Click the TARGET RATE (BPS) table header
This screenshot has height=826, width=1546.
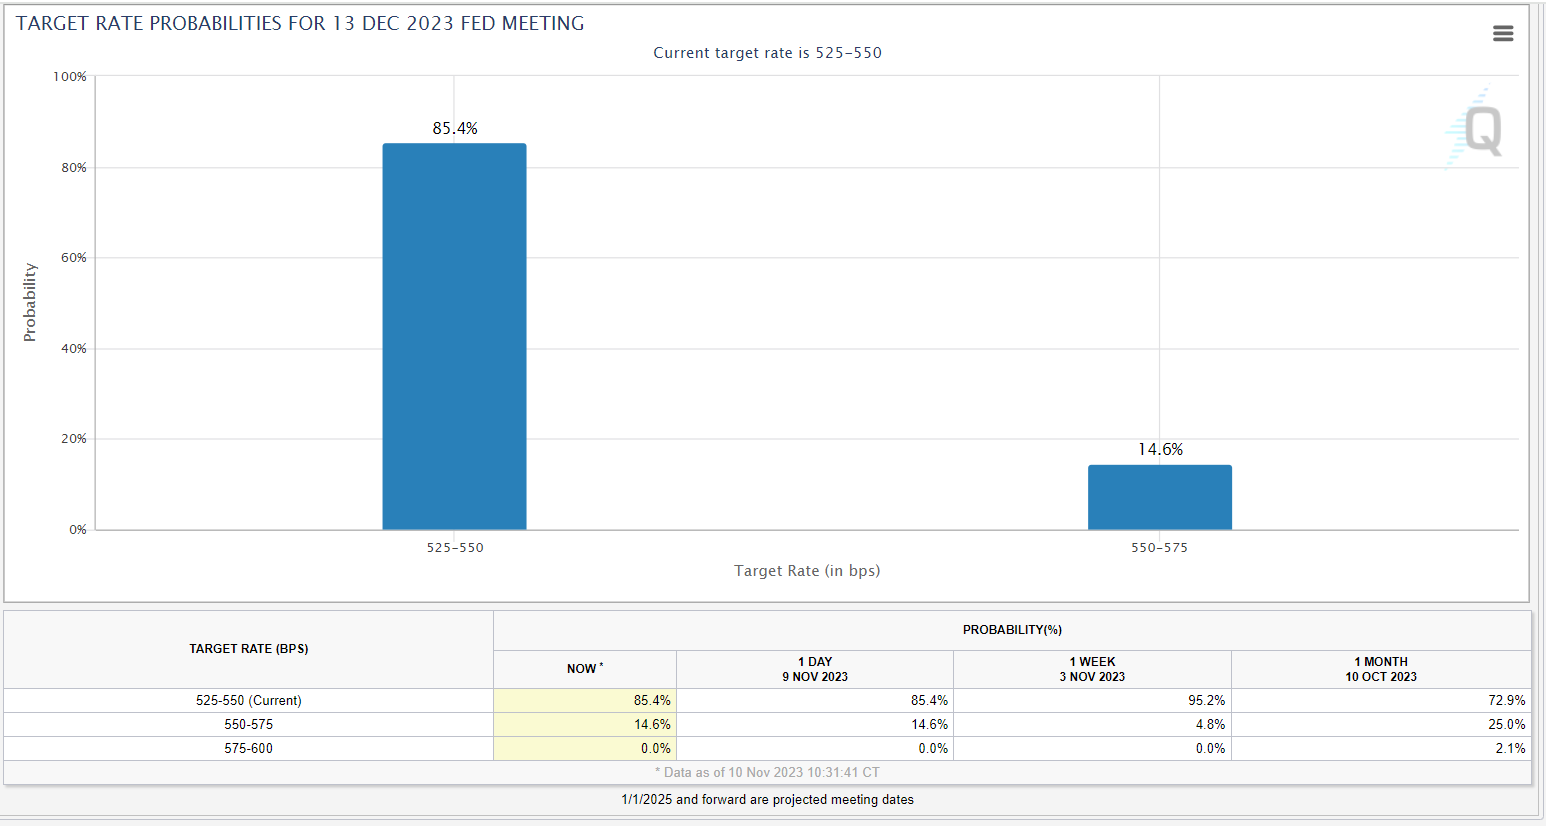[248, 649]
